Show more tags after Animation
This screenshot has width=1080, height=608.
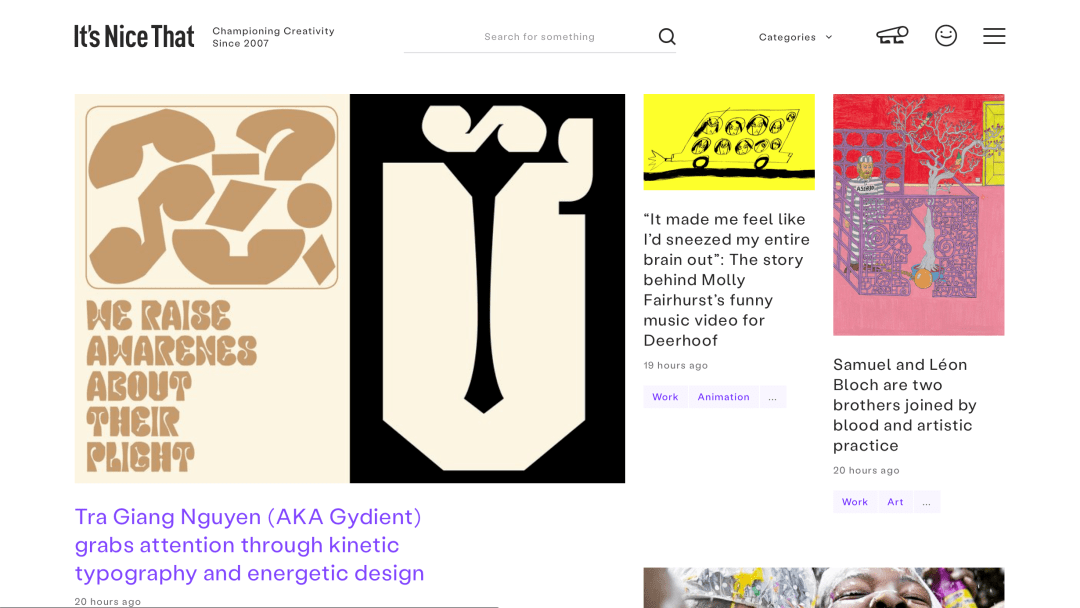[x=773, y=397]
